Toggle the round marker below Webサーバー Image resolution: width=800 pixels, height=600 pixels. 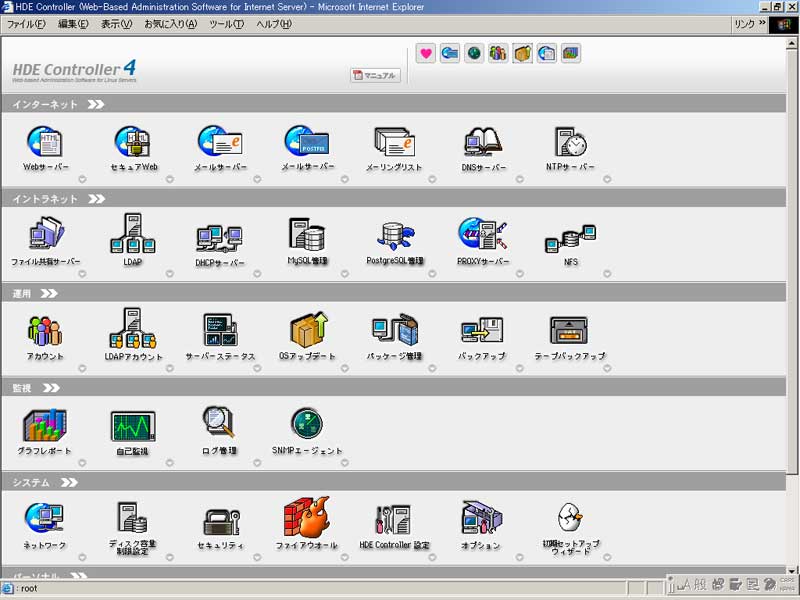[82, 179]
